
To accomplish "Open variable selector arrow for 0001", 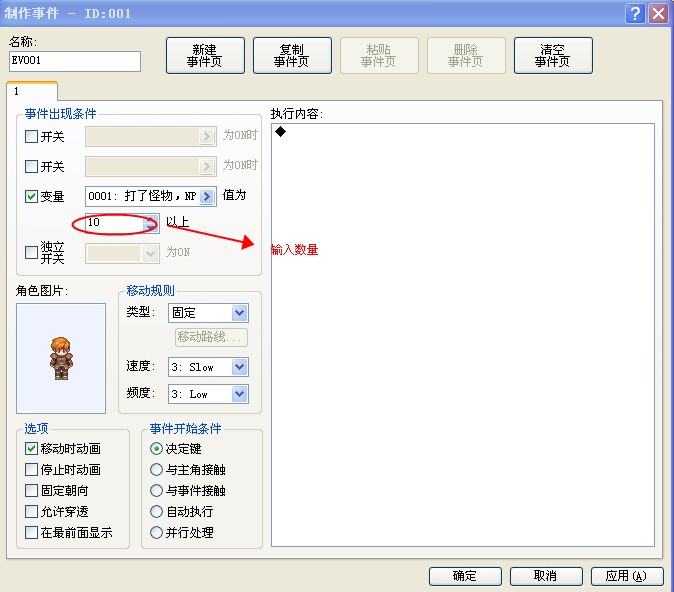I will click(207, 196).
